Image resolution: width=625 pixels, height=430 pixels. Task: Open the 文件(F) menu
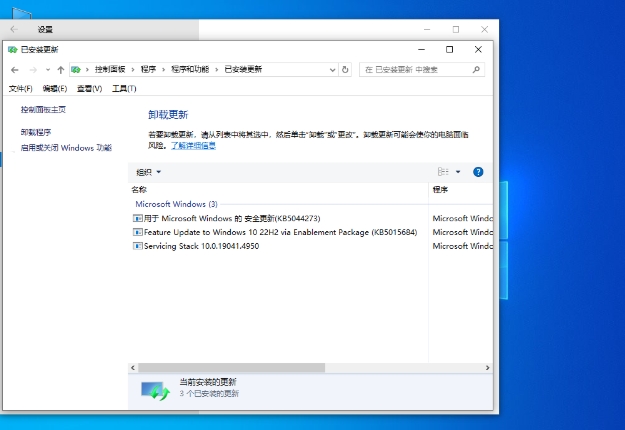point(20,89)
